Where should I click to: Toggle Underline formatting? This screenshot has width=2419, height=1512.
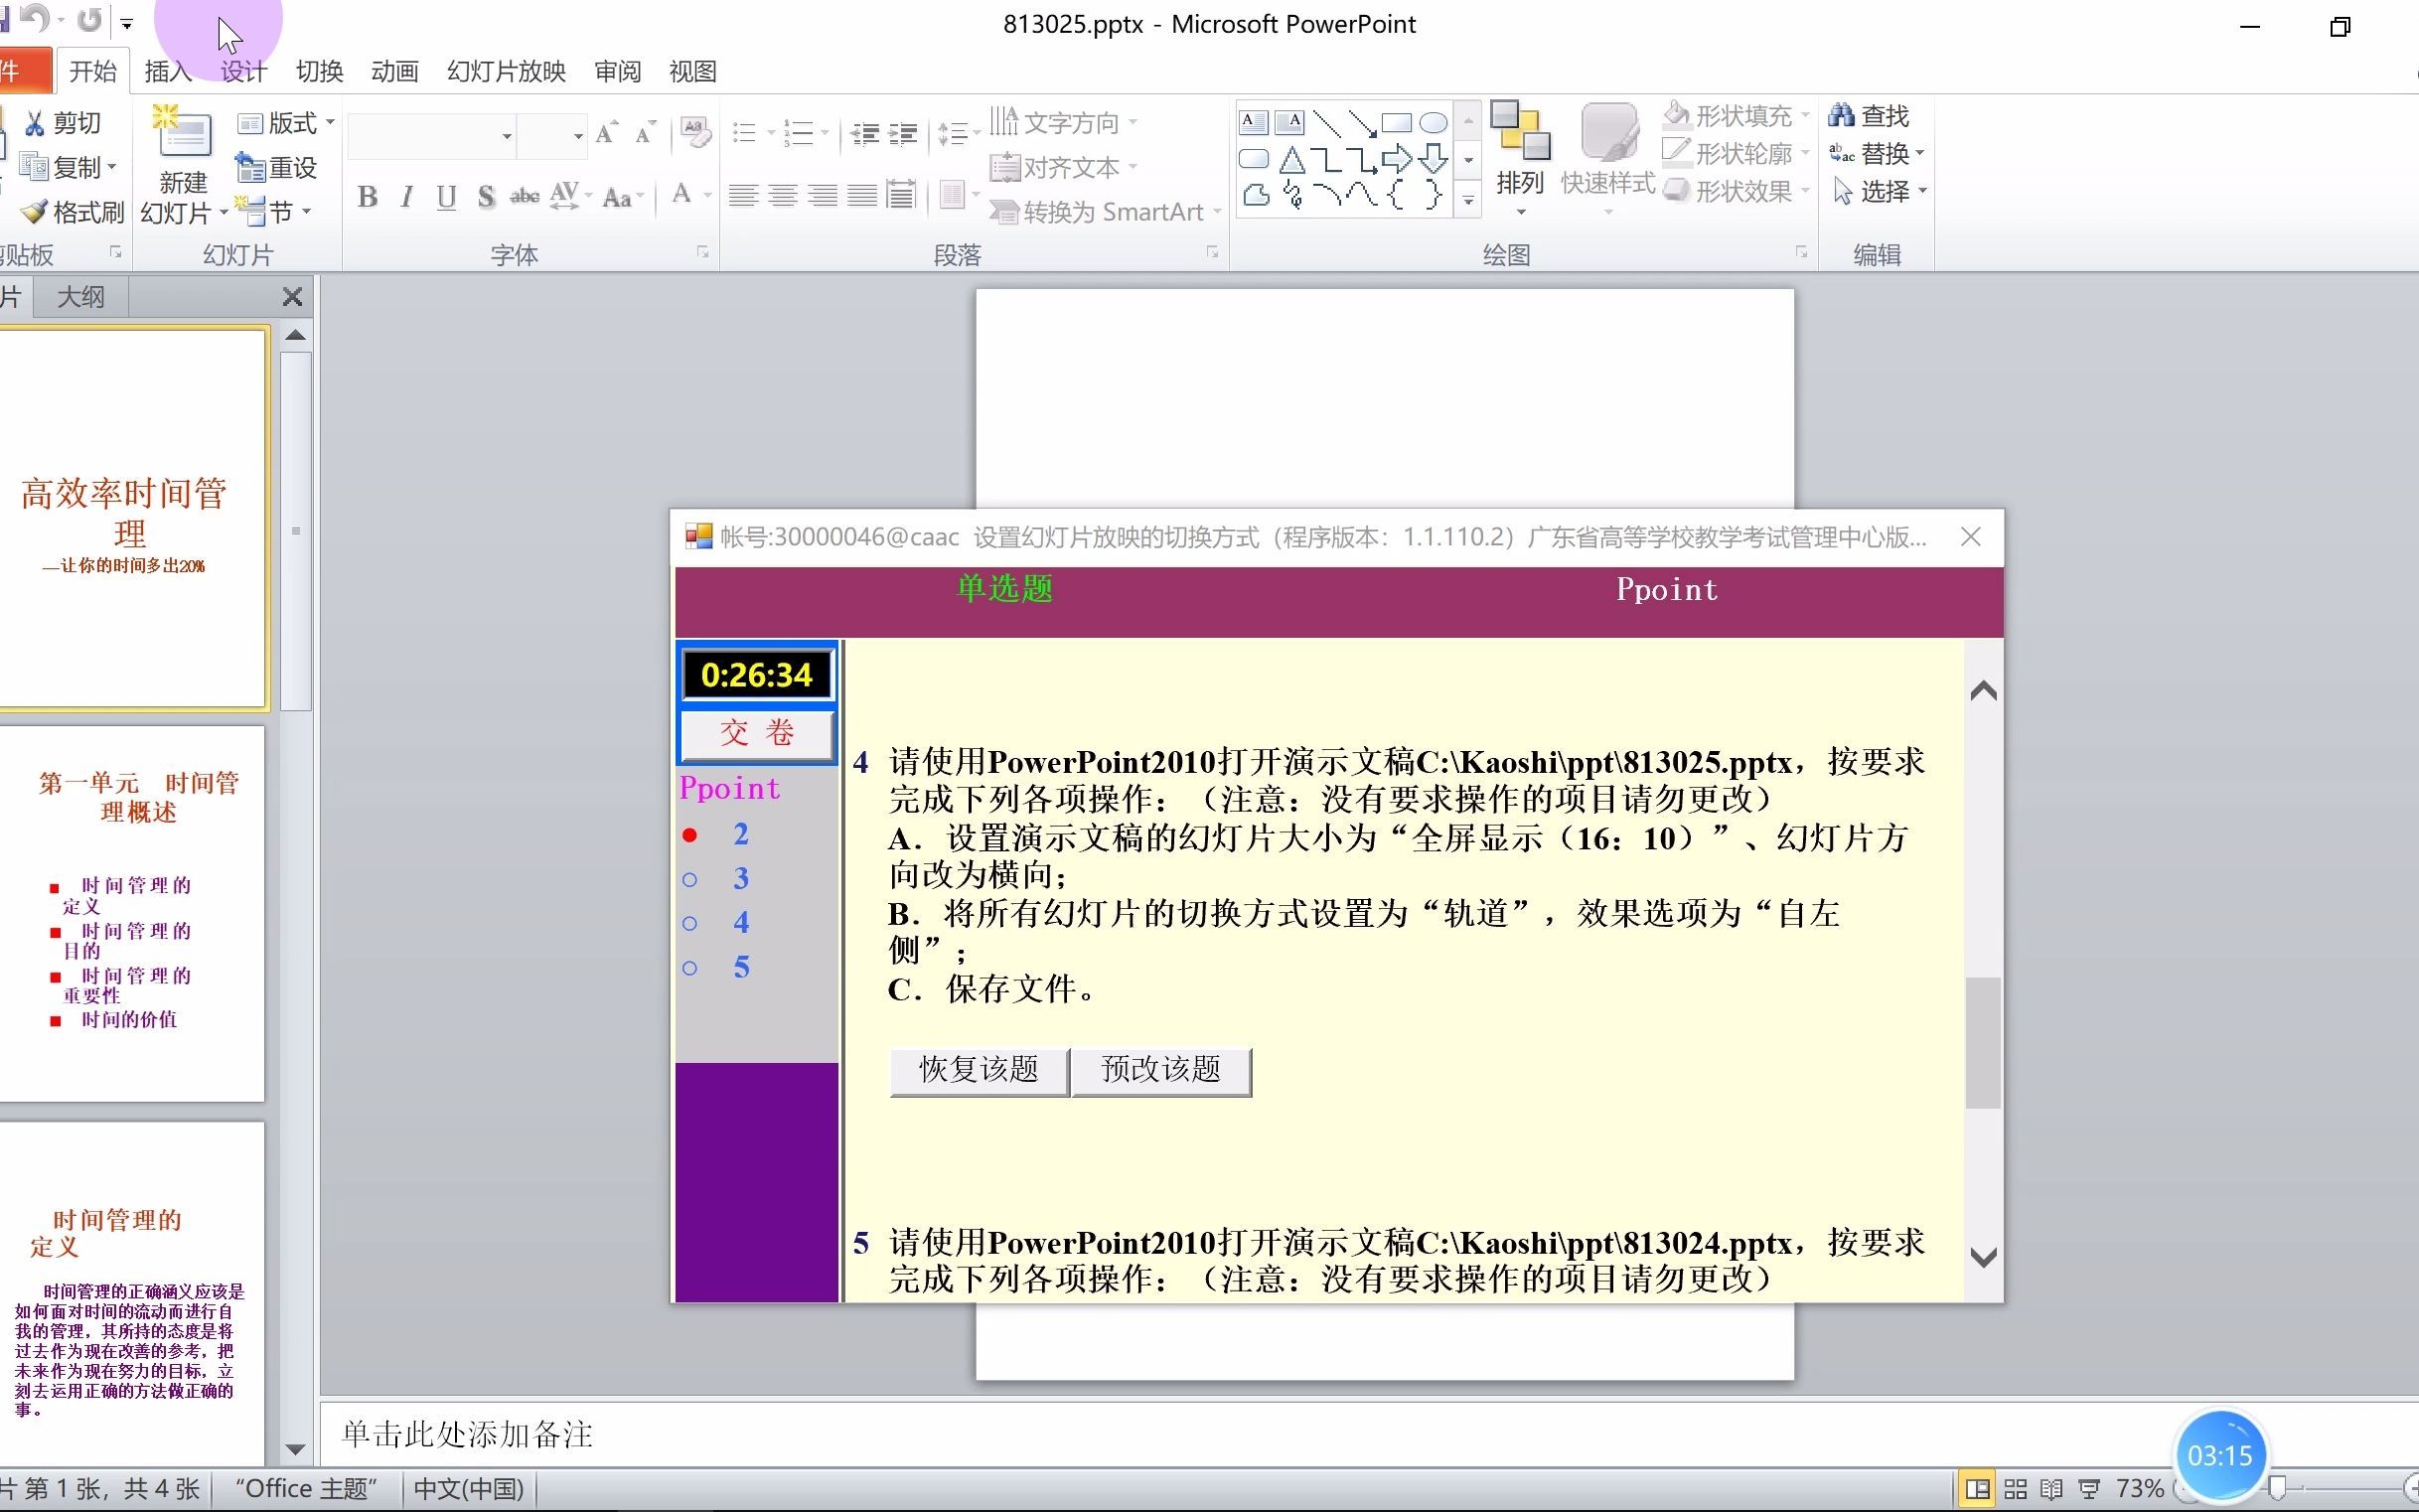click(x=446, y=197)
